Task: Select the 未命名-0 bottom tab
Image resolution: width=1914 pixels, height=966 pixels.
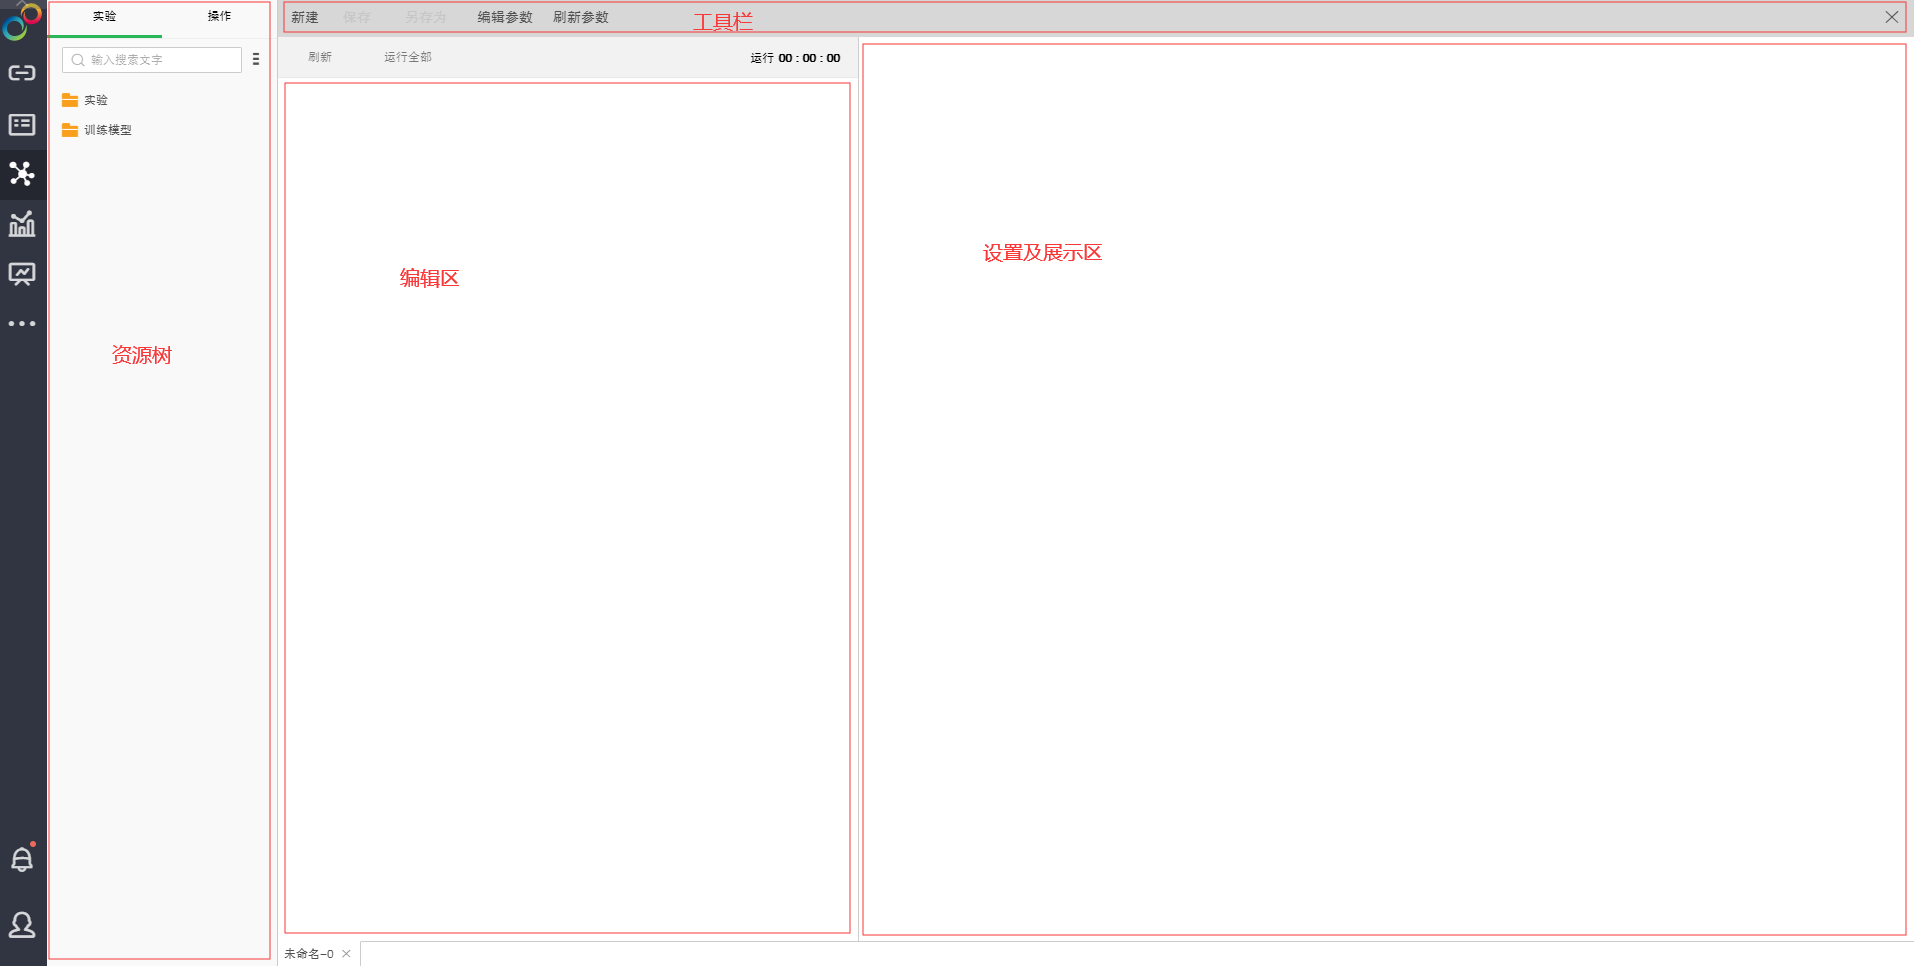Action: click(x=309, y=954)
